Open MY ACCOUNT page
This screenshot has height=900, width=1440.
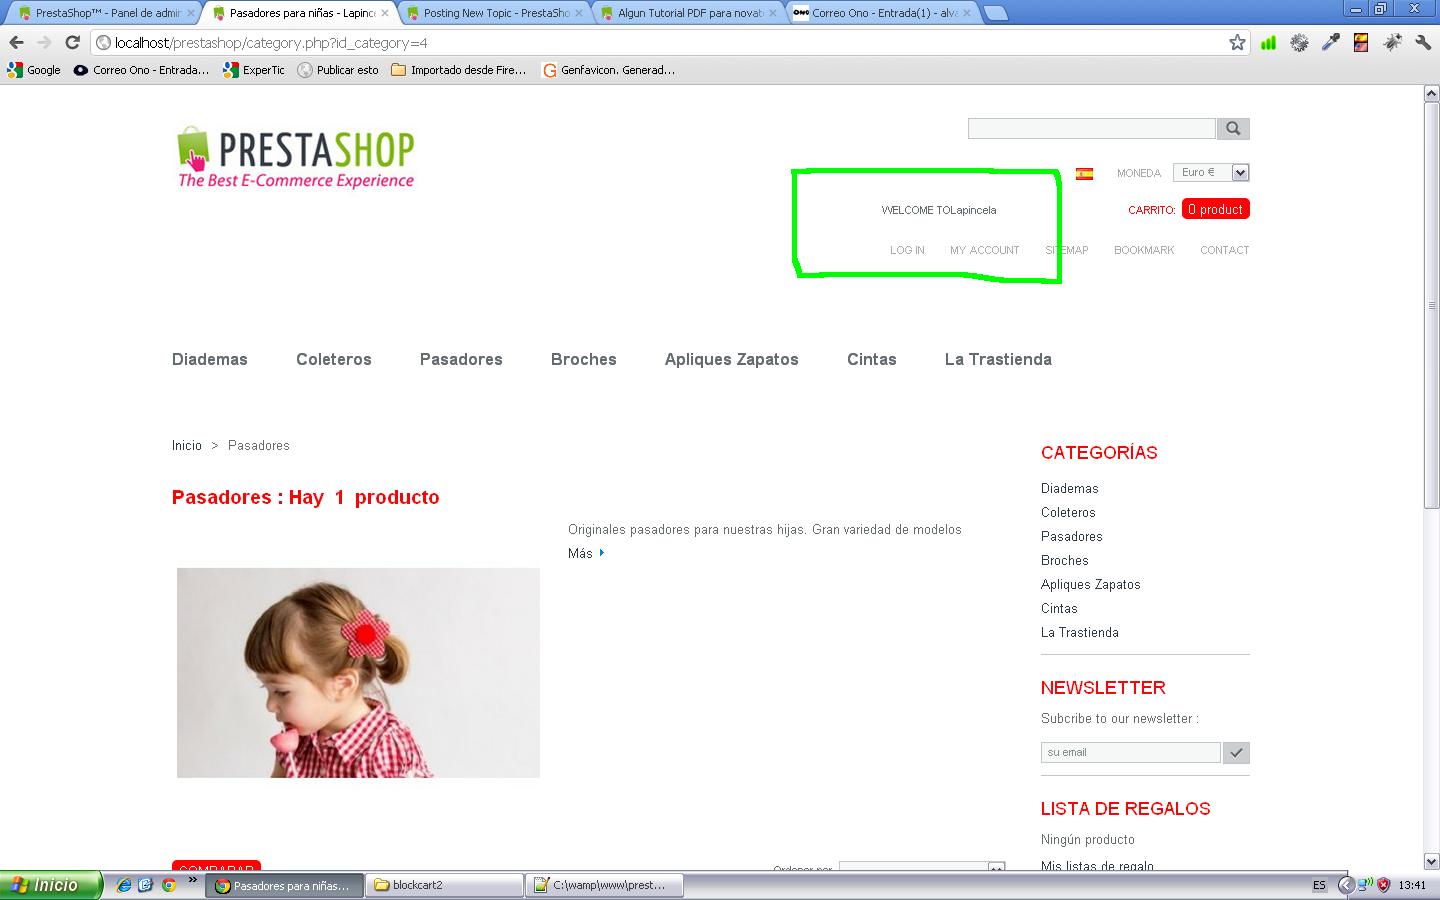[x=985, y=250]
